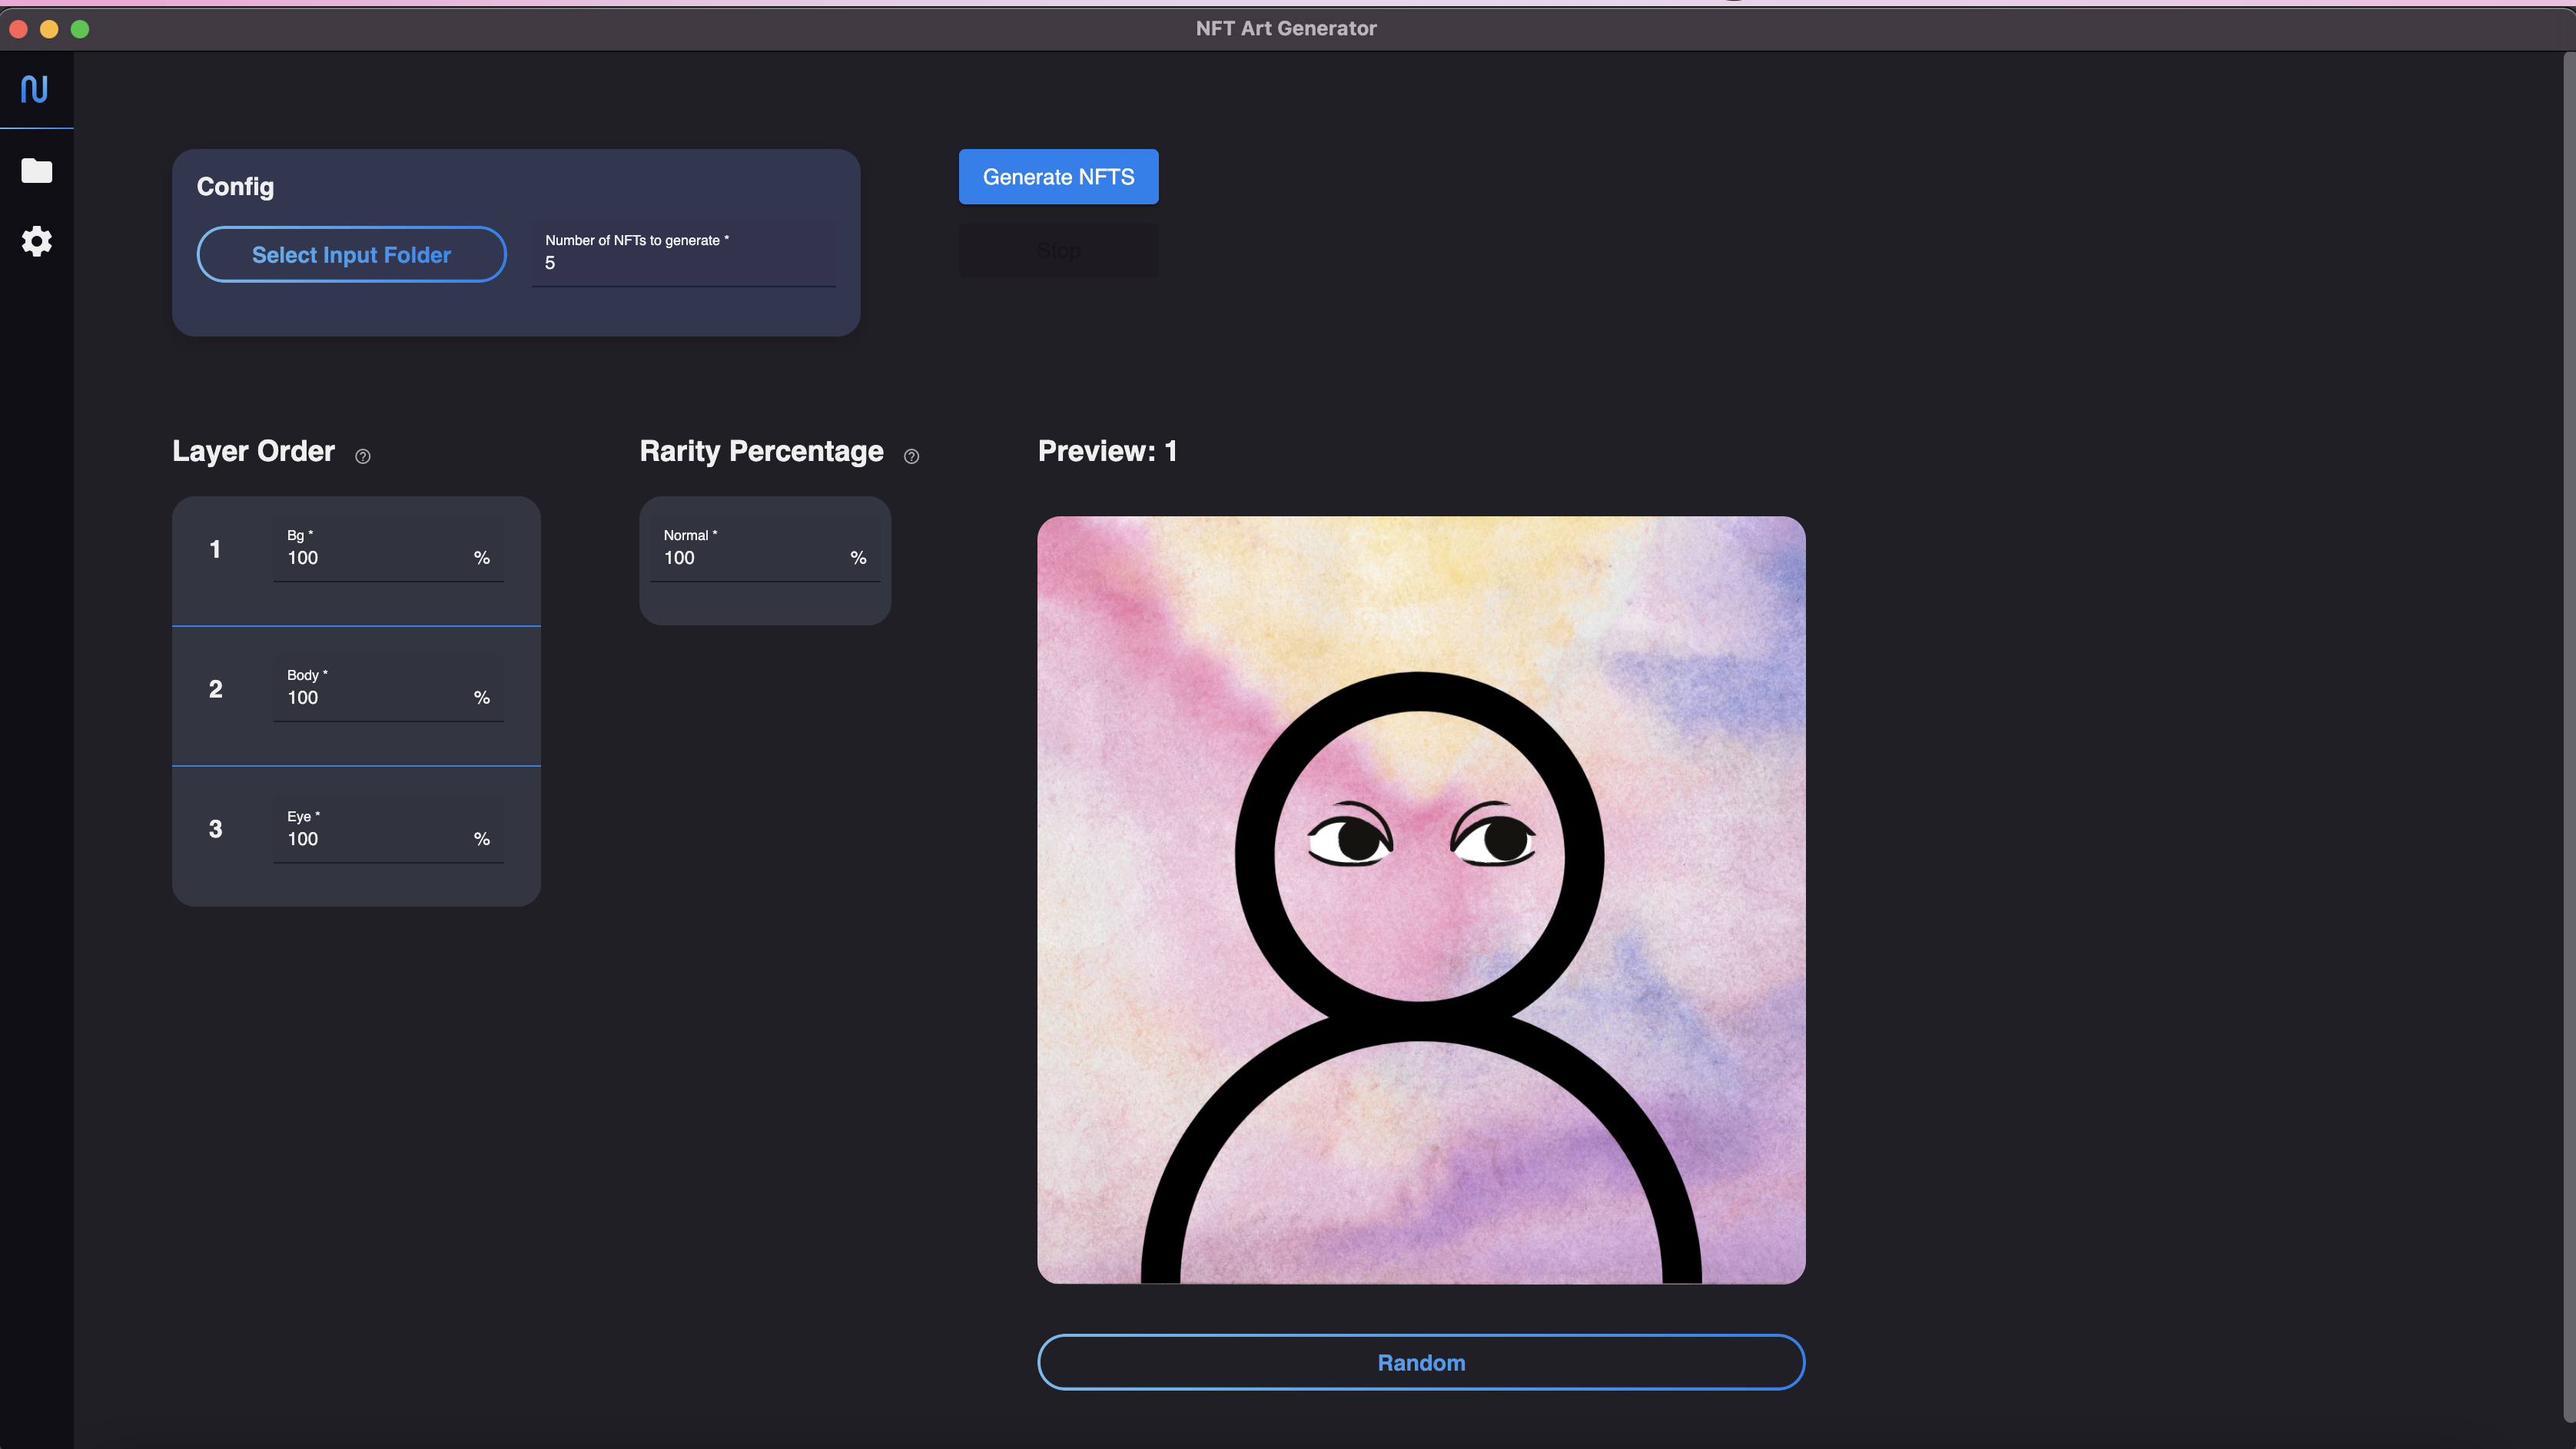Click the Generate NFTS button
This screenshot has height=1449, width=2576.
(1058, 177)
